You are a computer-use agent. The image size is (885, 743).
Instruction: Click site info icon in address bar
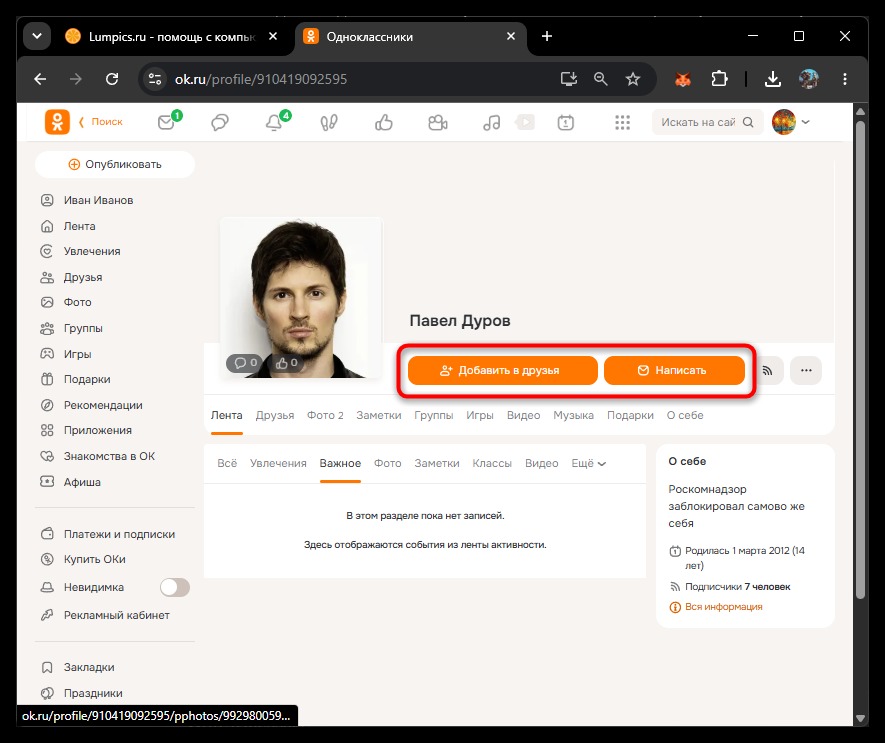click(x=155, y=79)
